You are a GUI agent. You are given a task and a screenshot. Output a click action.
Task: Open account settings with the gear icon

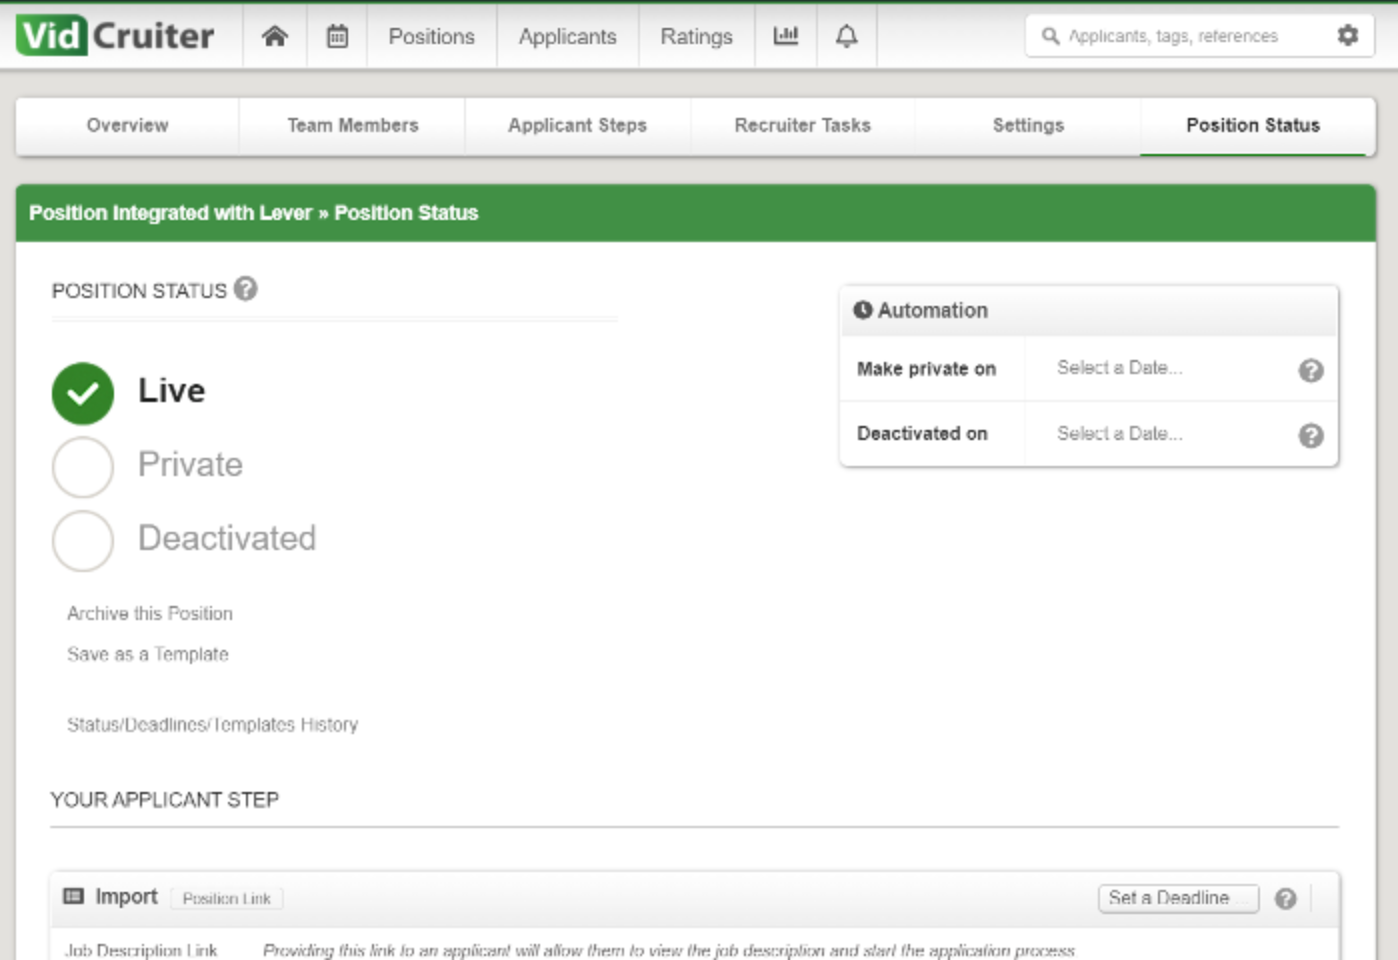[x=1348, y=35]
